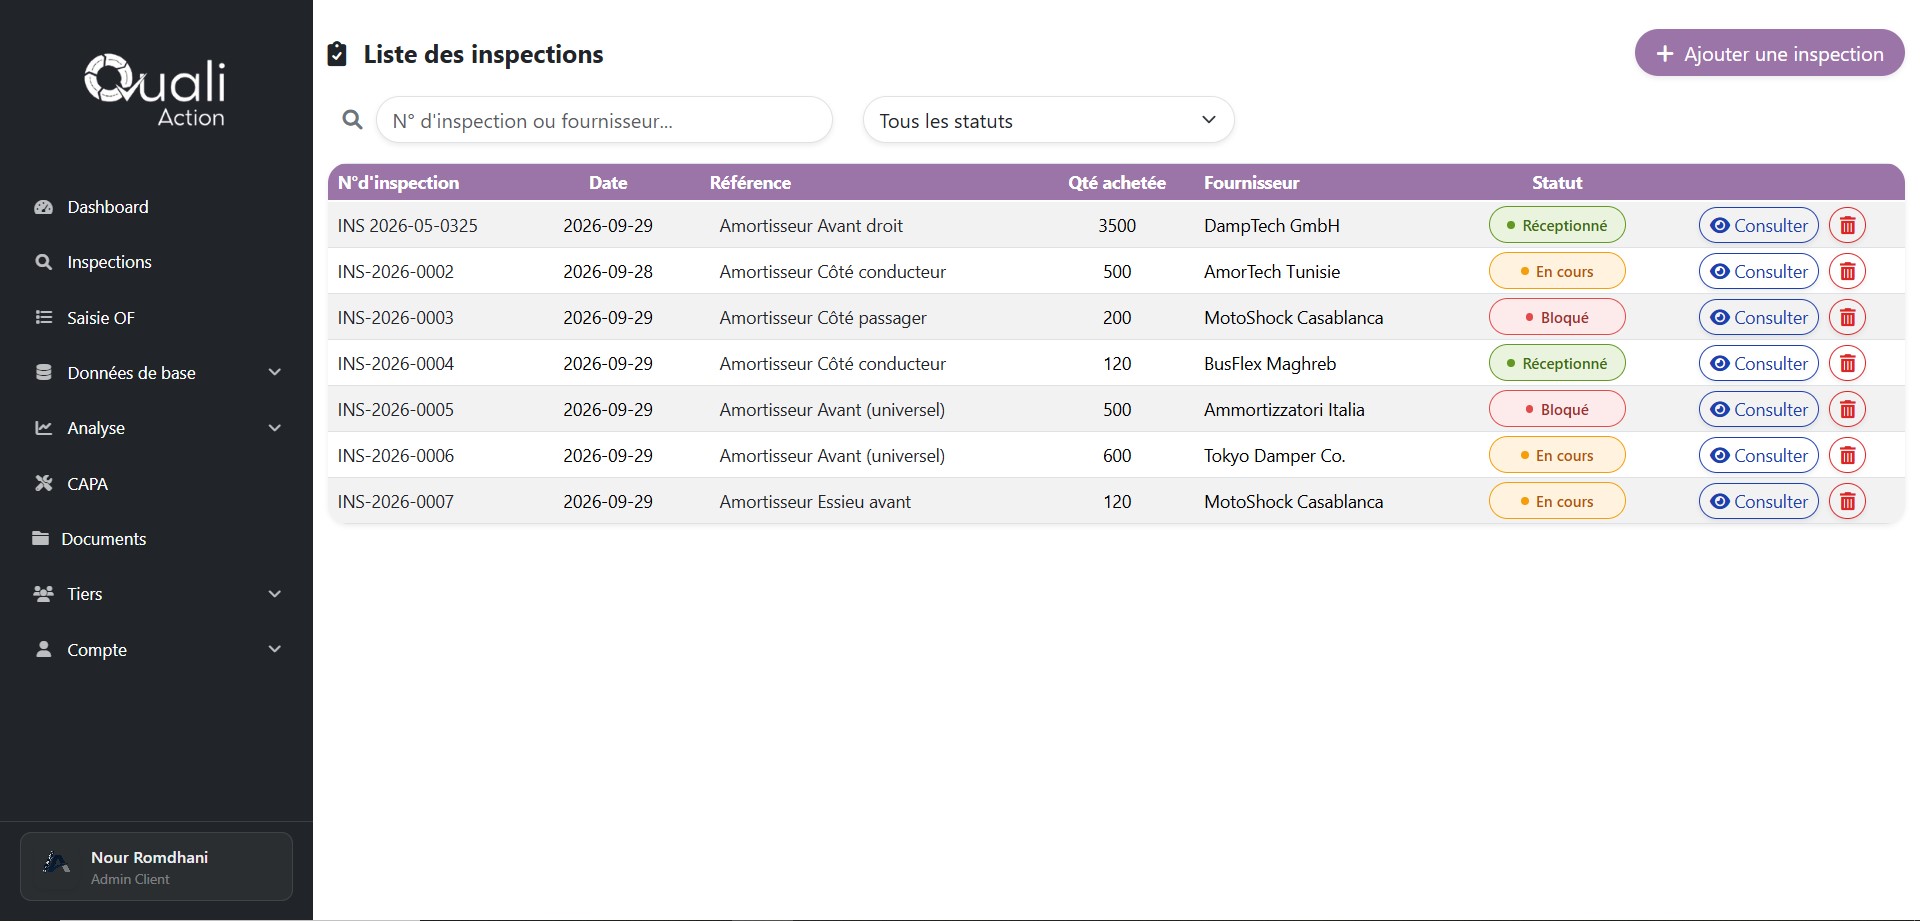This screenshot has height=921, width=1920.
Task: Expand the Compte sidebar section
Action: (x=157, y=649)
